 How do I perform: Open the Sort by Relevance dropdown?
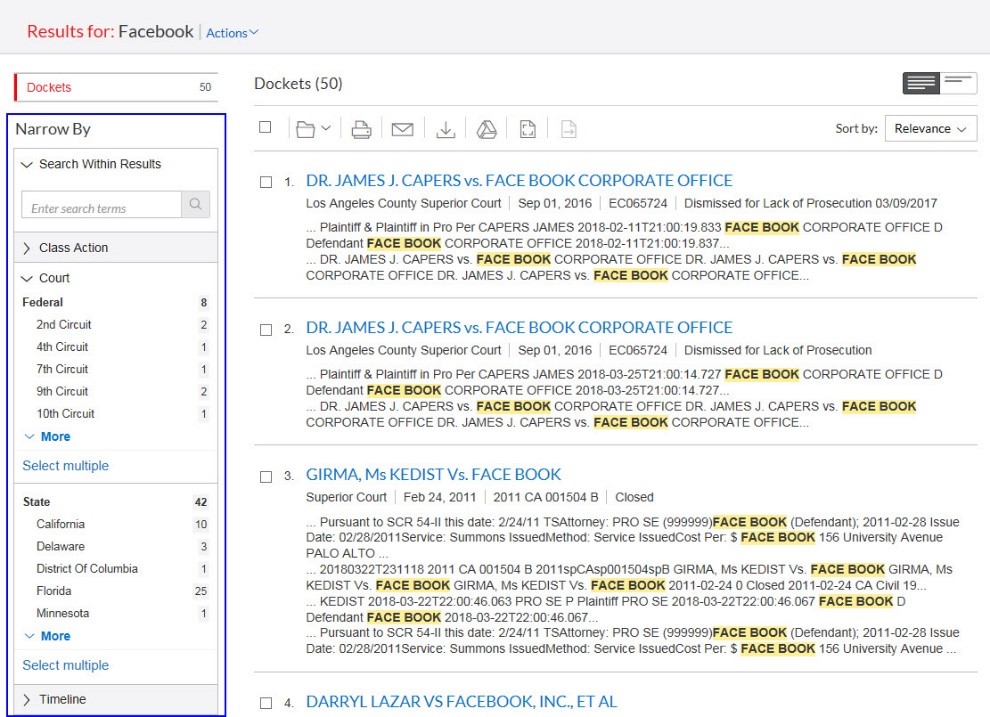931,129
